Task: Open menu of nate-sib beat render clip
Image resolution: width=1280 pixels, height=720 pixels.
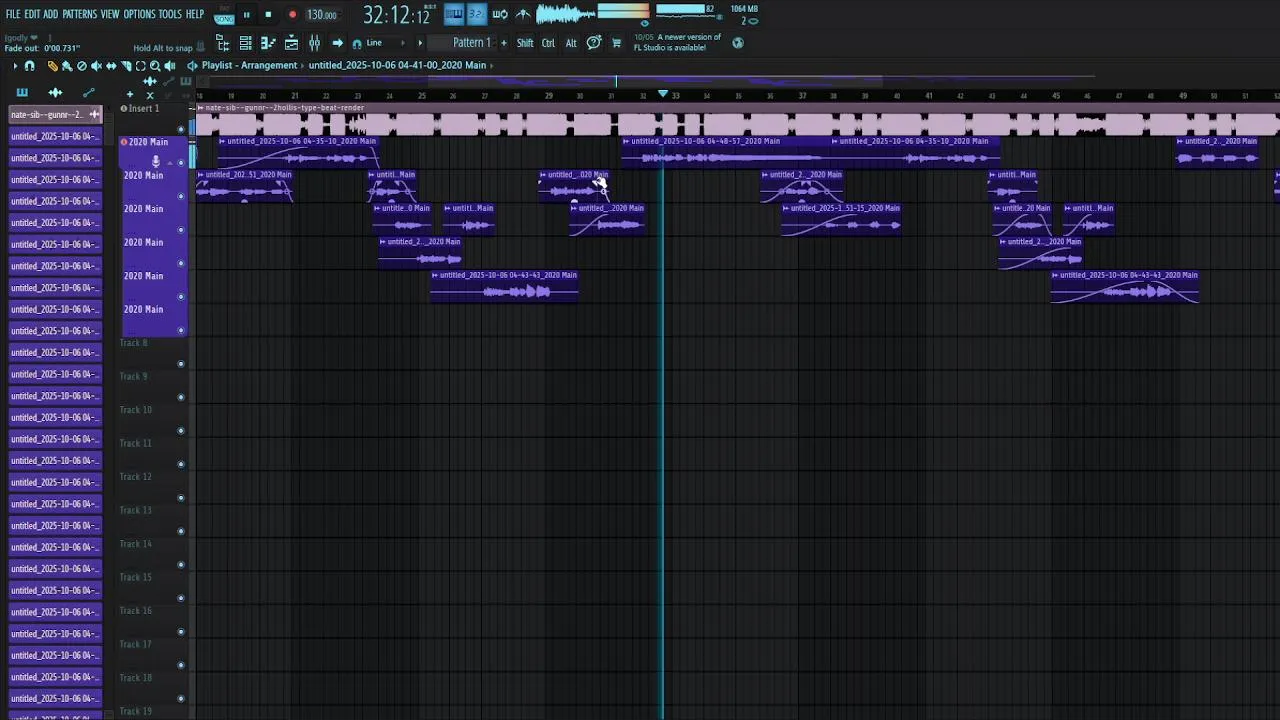Action: 201,108
